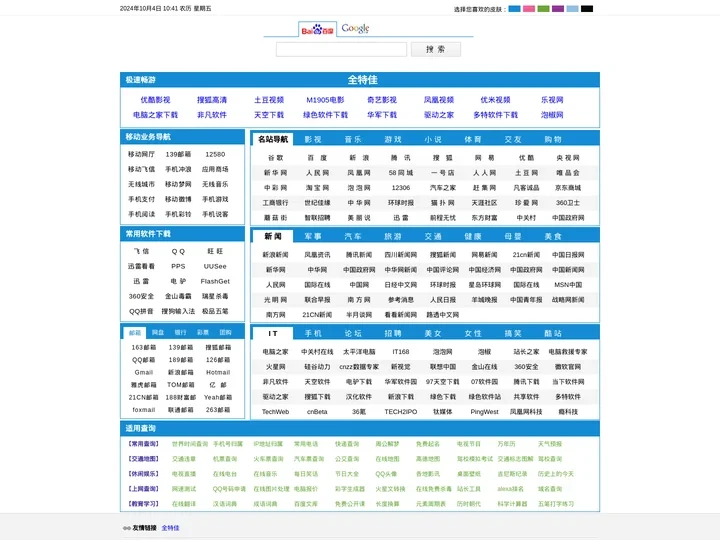Switch to the 军事 tab
This screenshot has width=720, height=540.
(313, 236)
